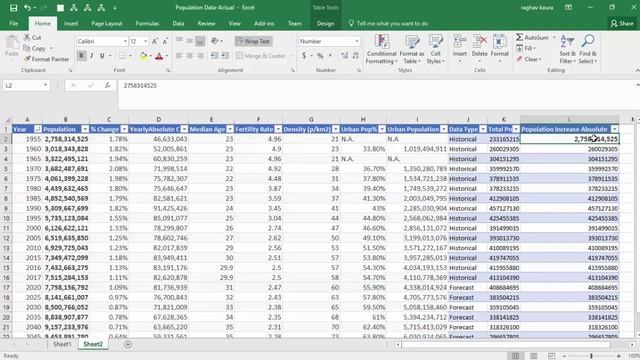This screenshot has width=640, height=360.
Task: Click the Percent Style icon
Action: coord(320,56)
